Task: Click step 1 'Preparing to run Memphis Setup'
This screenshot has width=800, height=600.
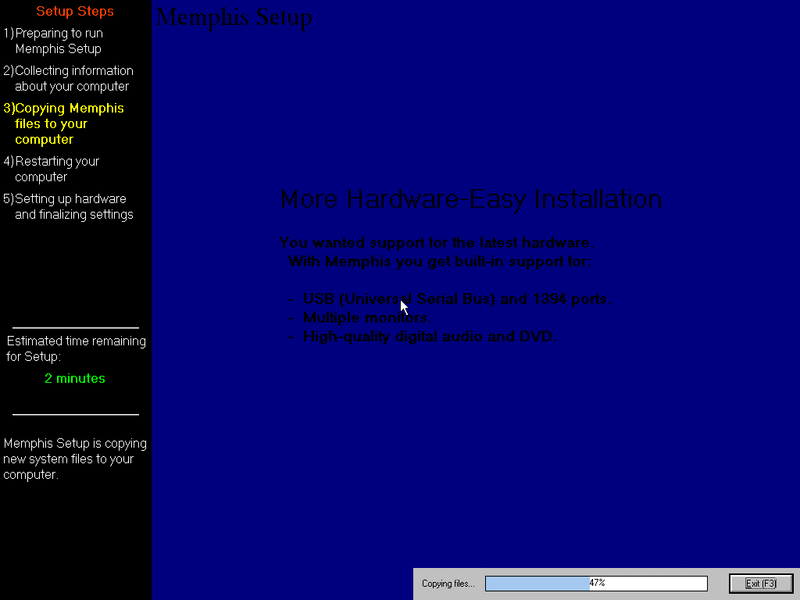Action: pyautogui.click(x=53, y=41)
